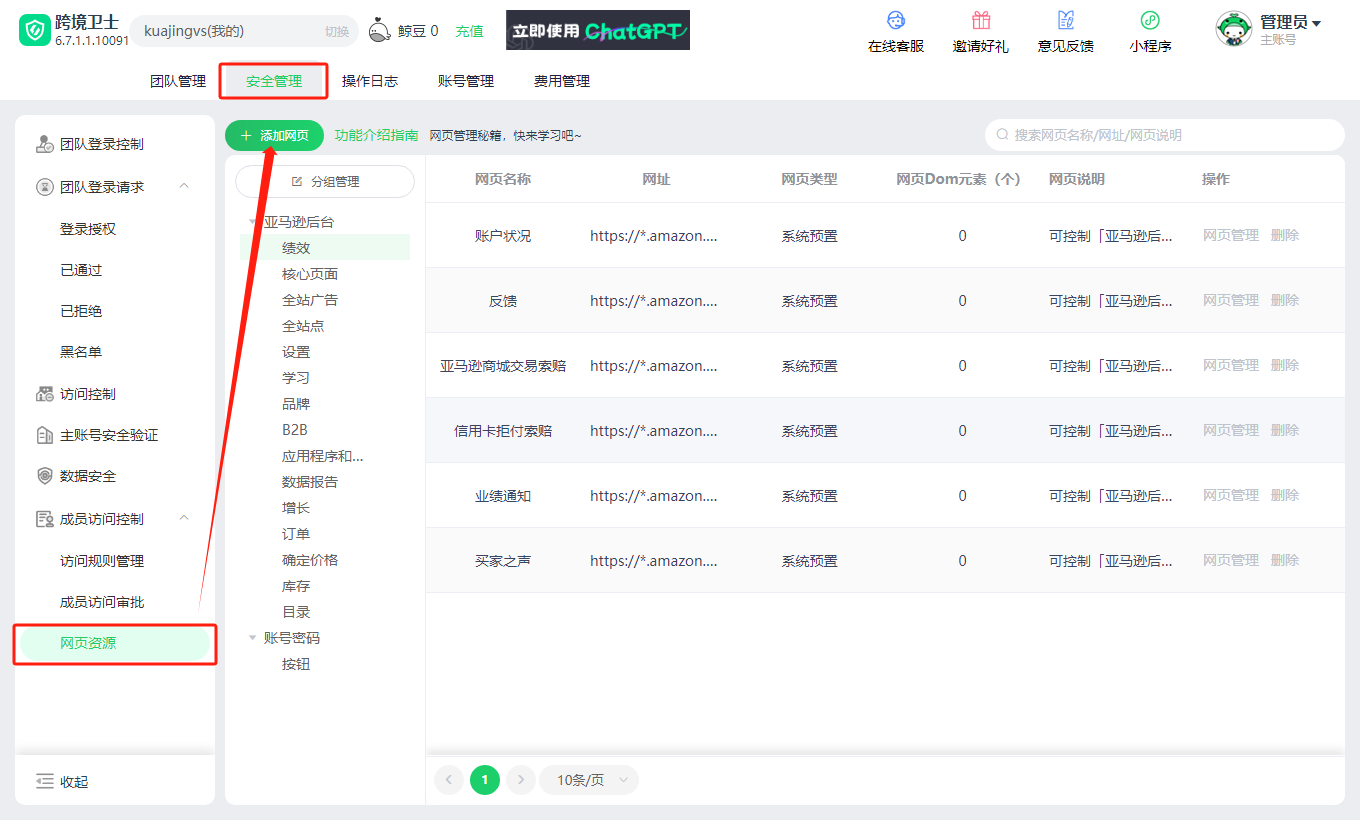Click the plus icon in 添加网页
This screenshot has height=820, width=1360.
pyautogui.click(x=246, y=135)
